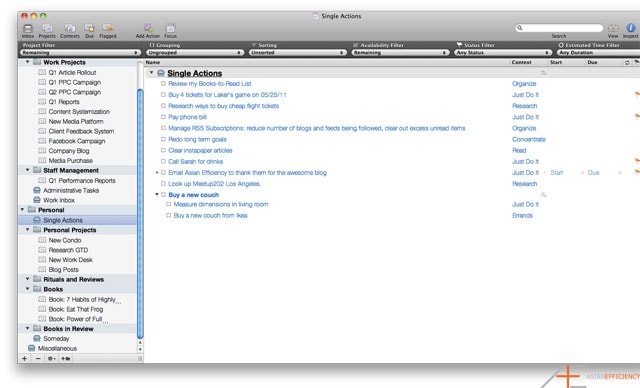
Task: Select Facebook Campaign project
Action: [x=77, y=141]
